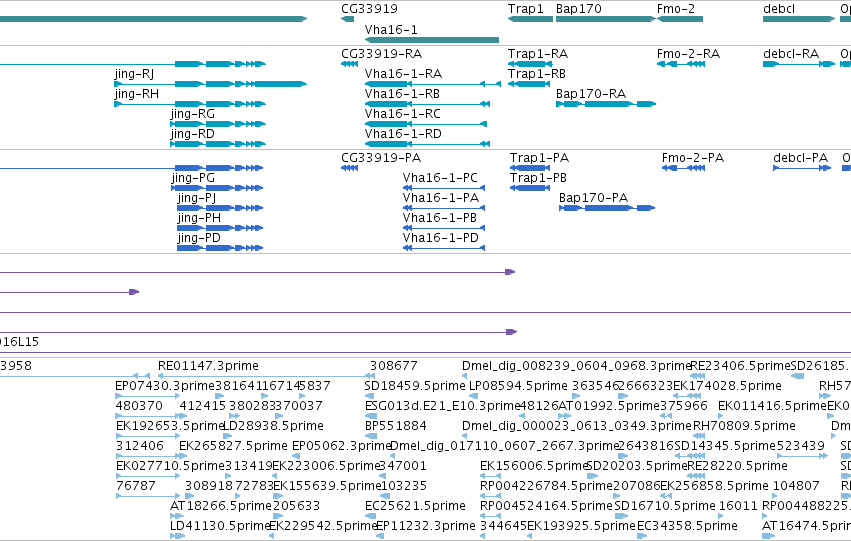Select transcript CG33919-RA

click(382, 54)
